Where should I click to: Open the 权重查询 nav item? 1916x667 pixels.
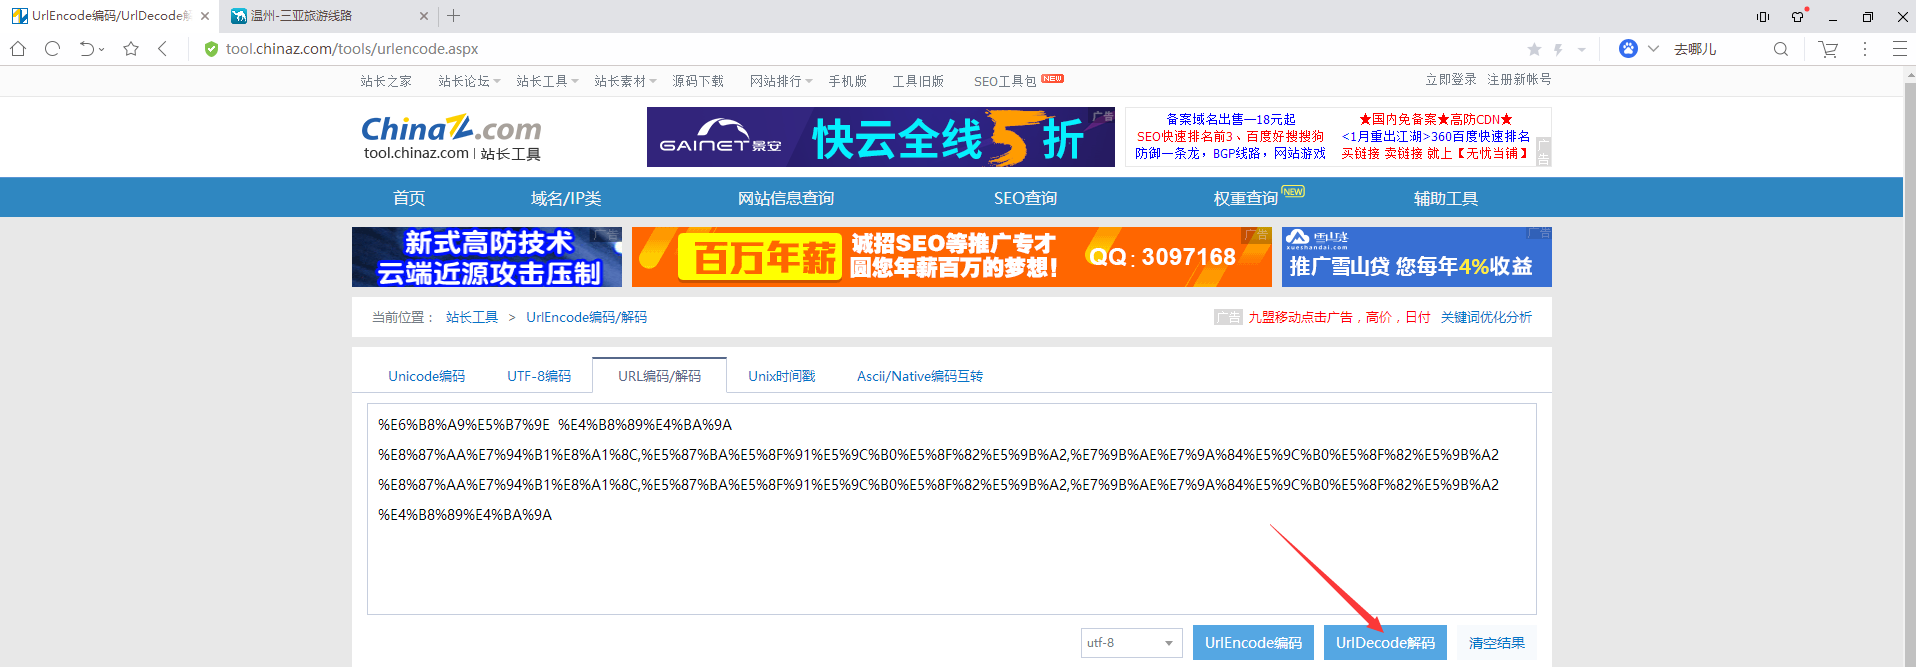pyautogui.click(x=1246, y=198)
